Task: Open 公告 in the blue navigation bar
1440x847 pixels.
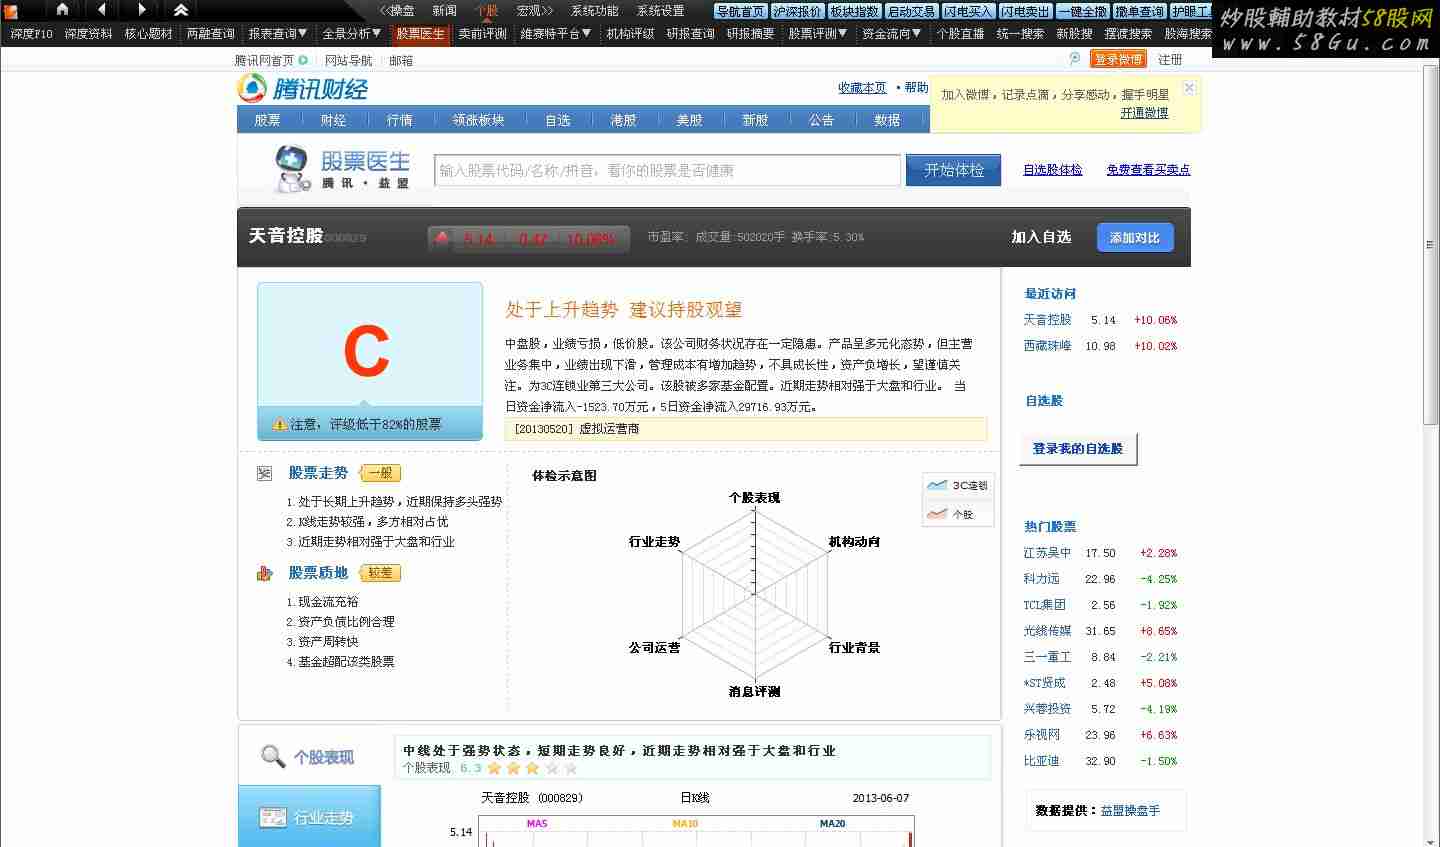Action: coord(821,120)
